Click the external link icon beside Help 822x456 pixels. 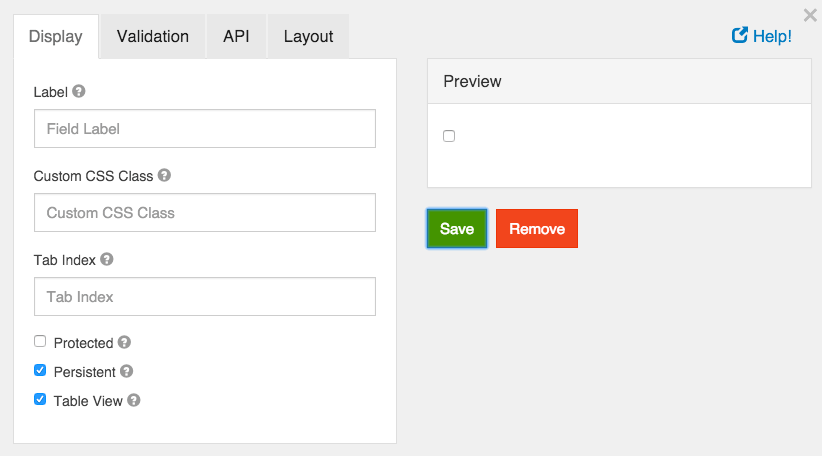[x=740, y=36]
